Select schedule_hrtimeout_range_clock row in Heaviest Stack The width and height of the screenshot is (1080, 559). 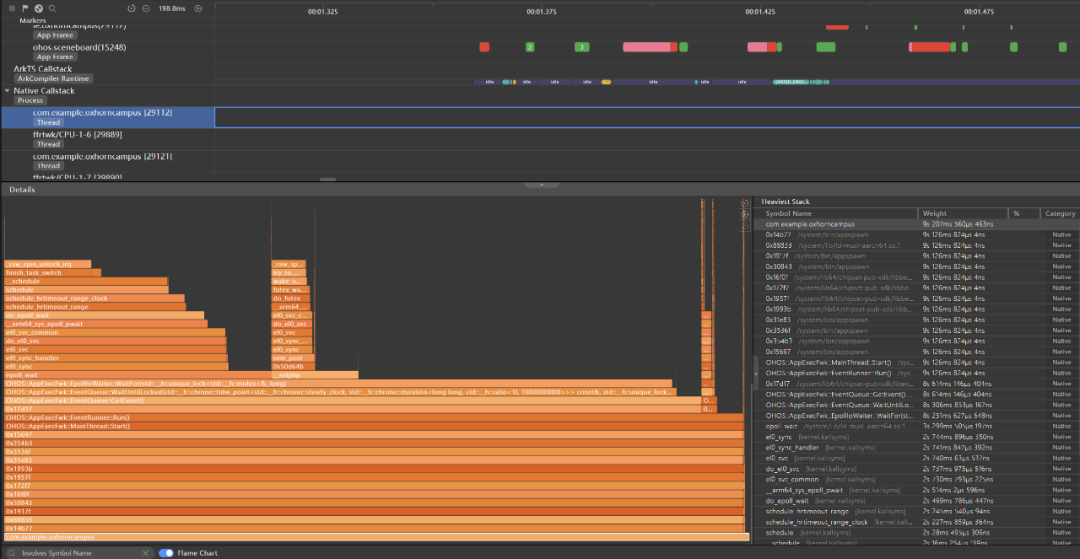click(x=917, y=522)
